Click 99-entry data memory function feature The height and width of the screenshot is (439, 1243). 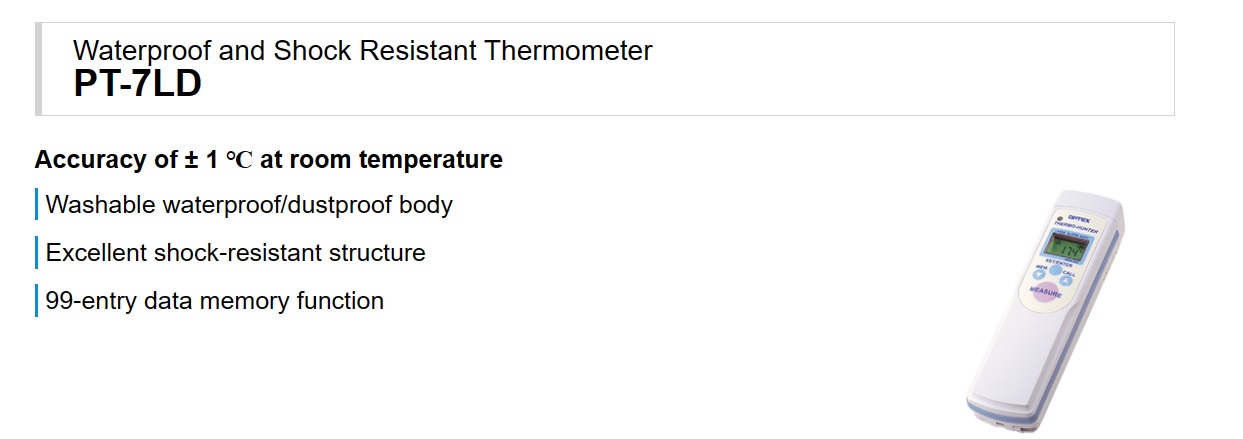tap(215, 301)
